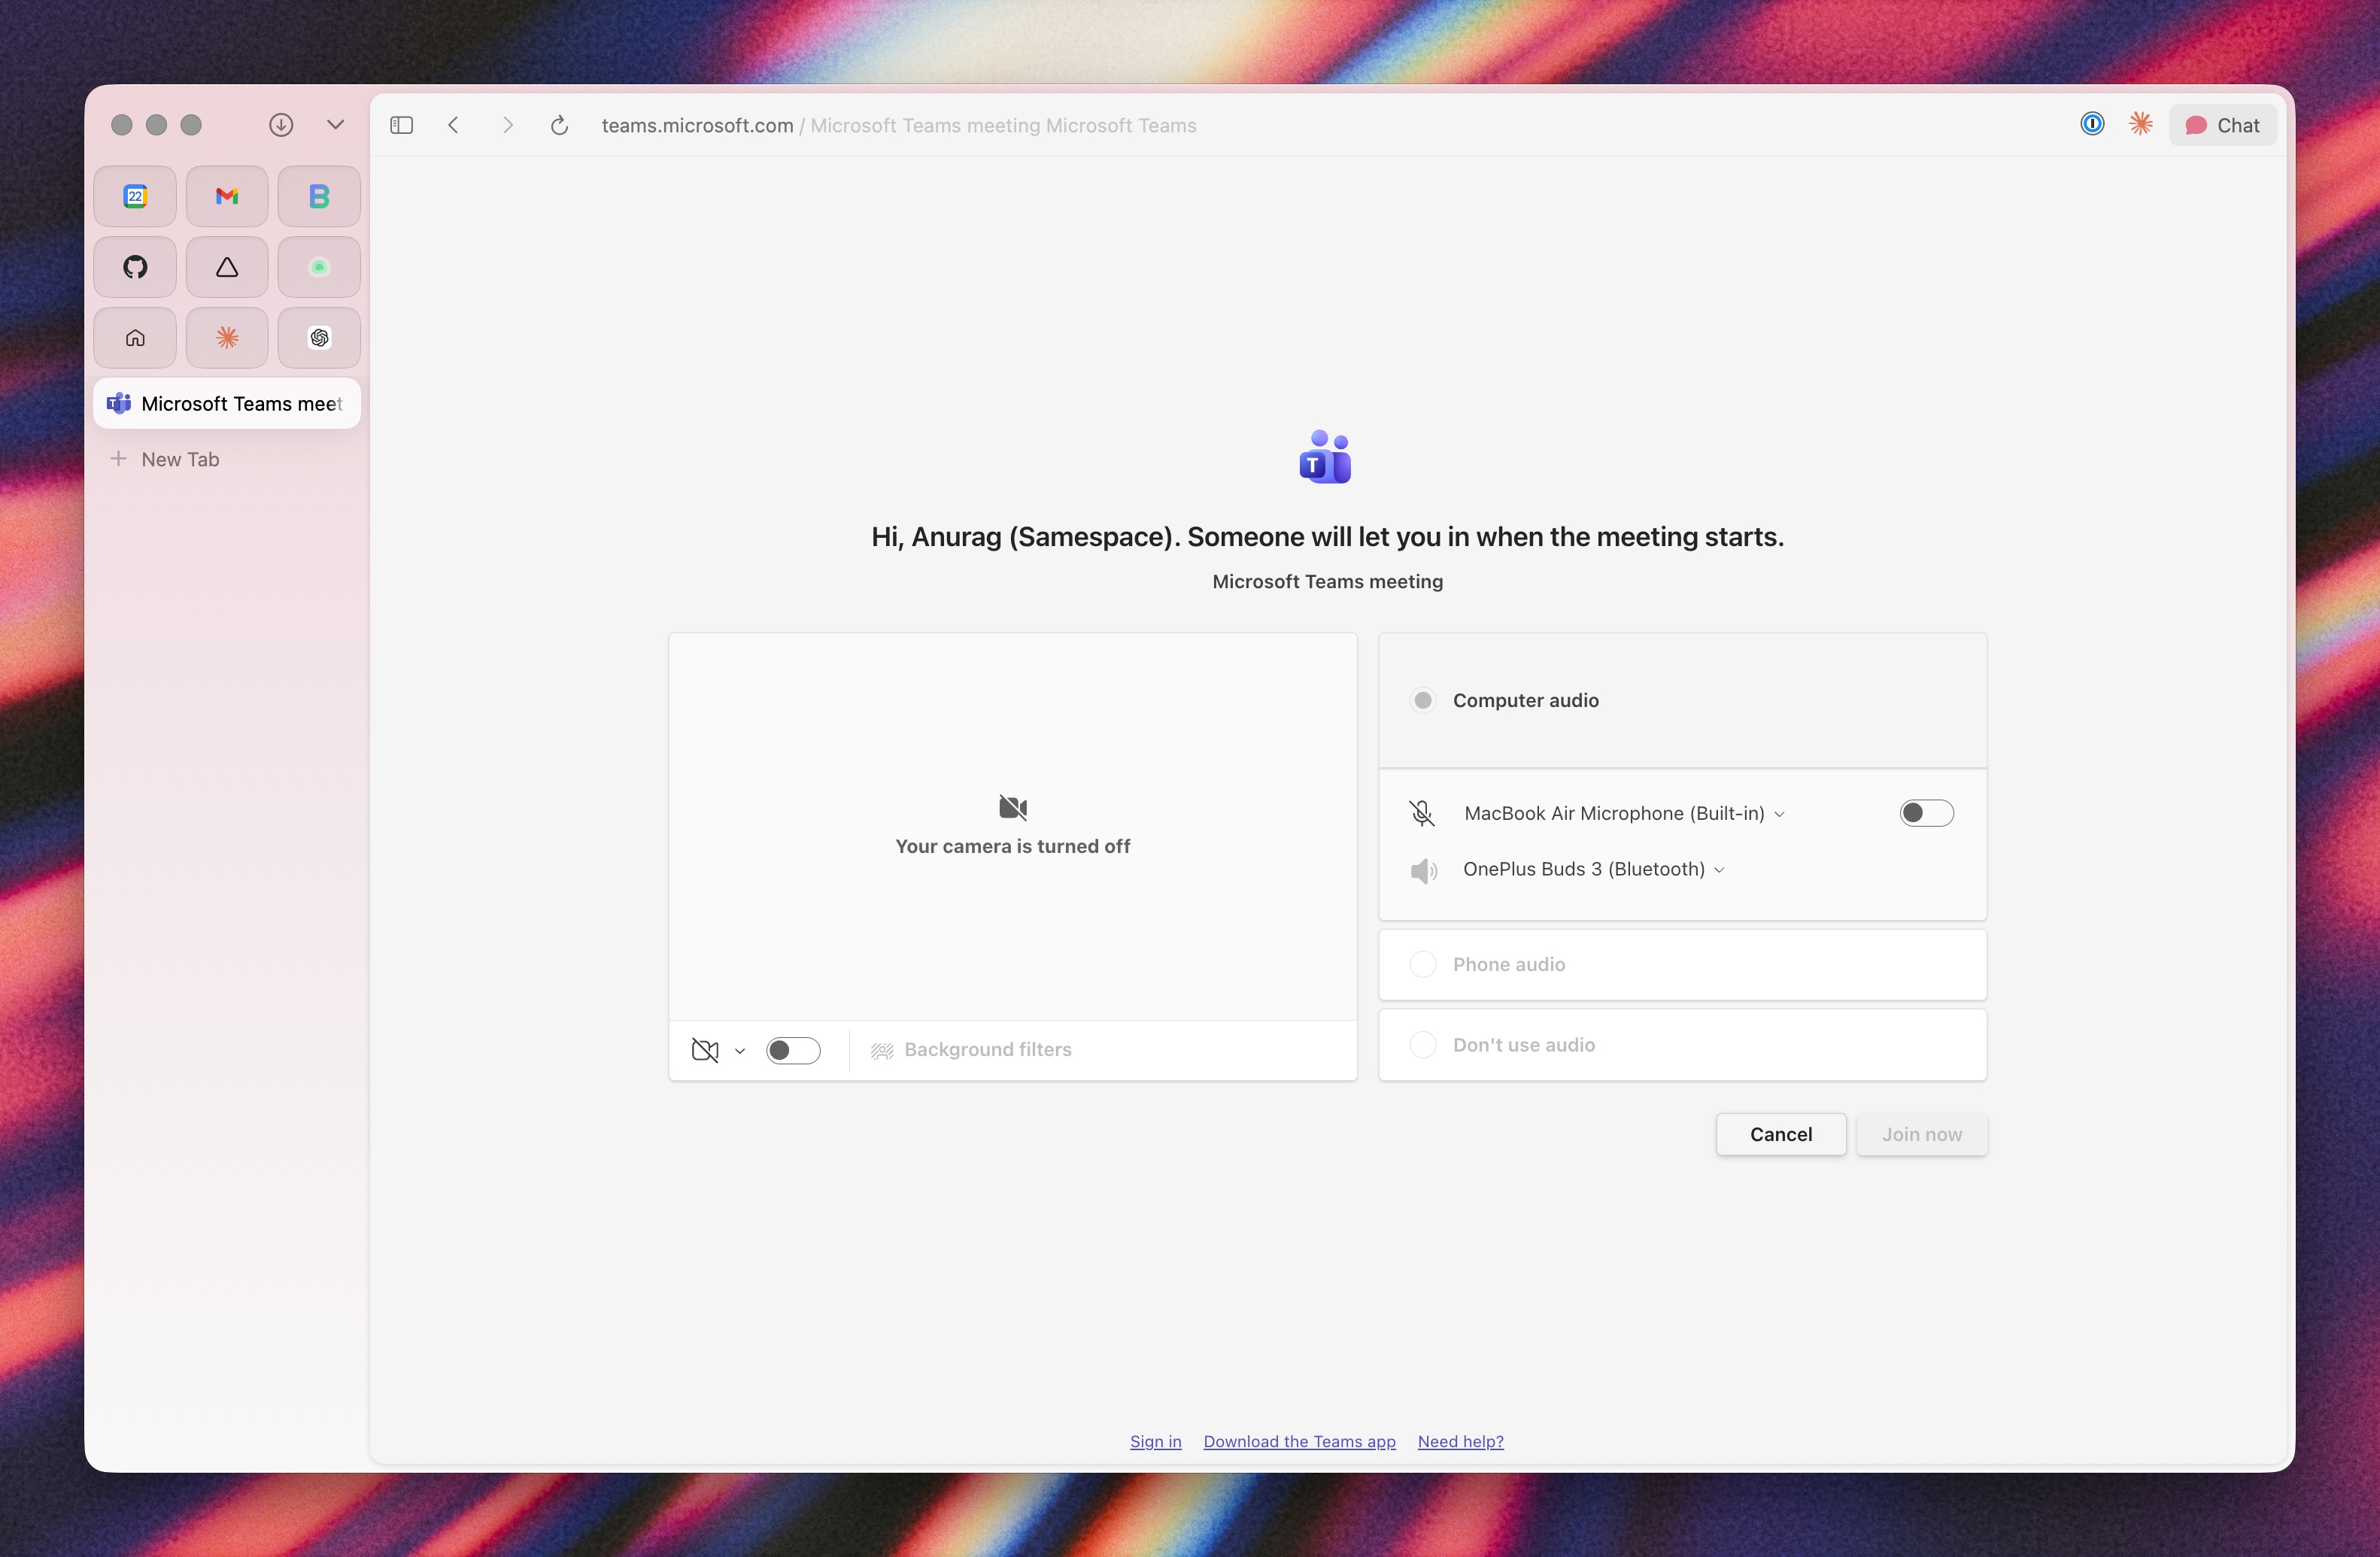Viewport: 2380px width, 1557px height.
Task: Click the Download the Teams app link
Action: pos(1300,1441)
